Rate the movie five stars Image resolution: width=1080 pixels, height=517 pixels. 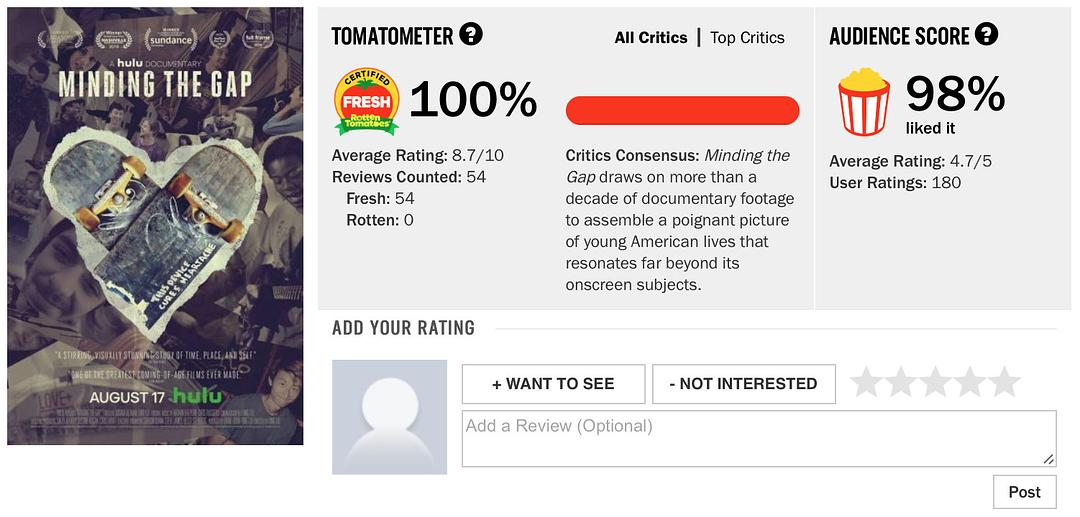tap(1004, 382)
